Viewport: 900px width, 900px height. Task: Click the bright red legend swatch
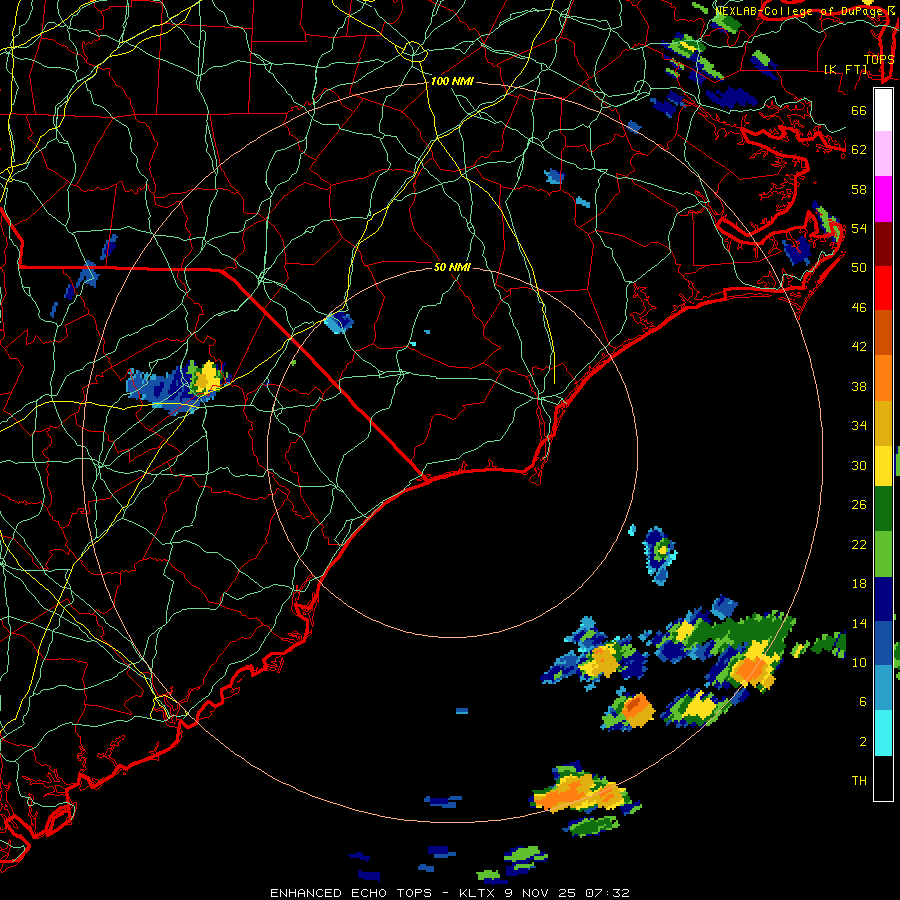[x=883, y=288]
